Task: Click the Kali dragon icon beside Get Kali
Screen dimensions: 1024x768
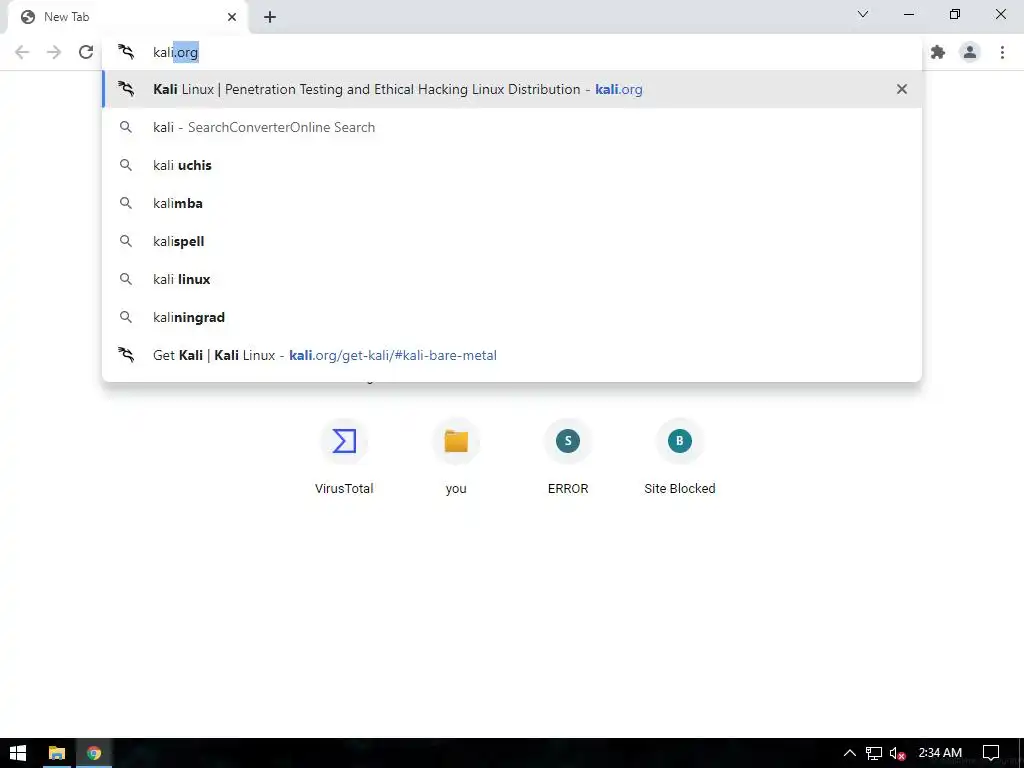Action: tap(126, 355)
